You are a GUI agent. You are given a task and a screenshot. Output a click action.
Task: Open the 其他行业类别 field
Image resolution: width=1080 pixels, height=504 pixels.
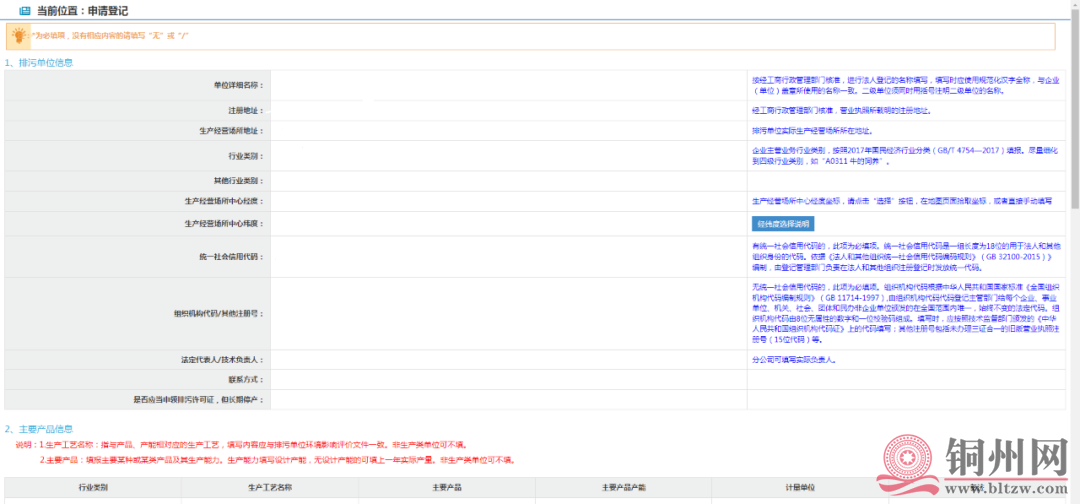[508, 181]
